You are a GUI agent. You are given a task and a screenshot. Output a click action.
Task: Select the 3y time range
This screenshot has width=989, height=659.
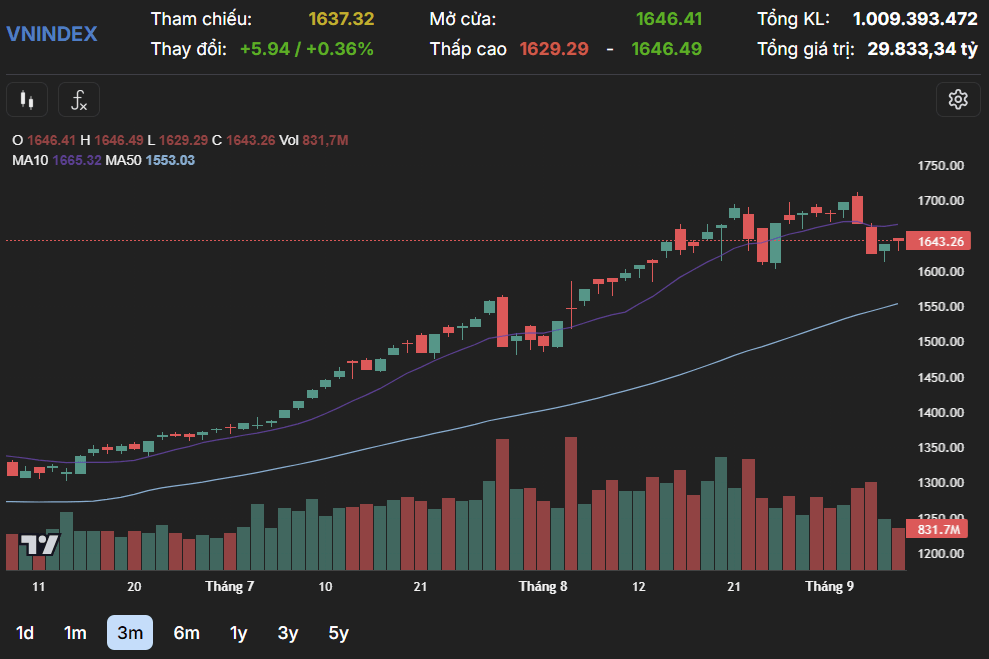[x=288, y=633]
